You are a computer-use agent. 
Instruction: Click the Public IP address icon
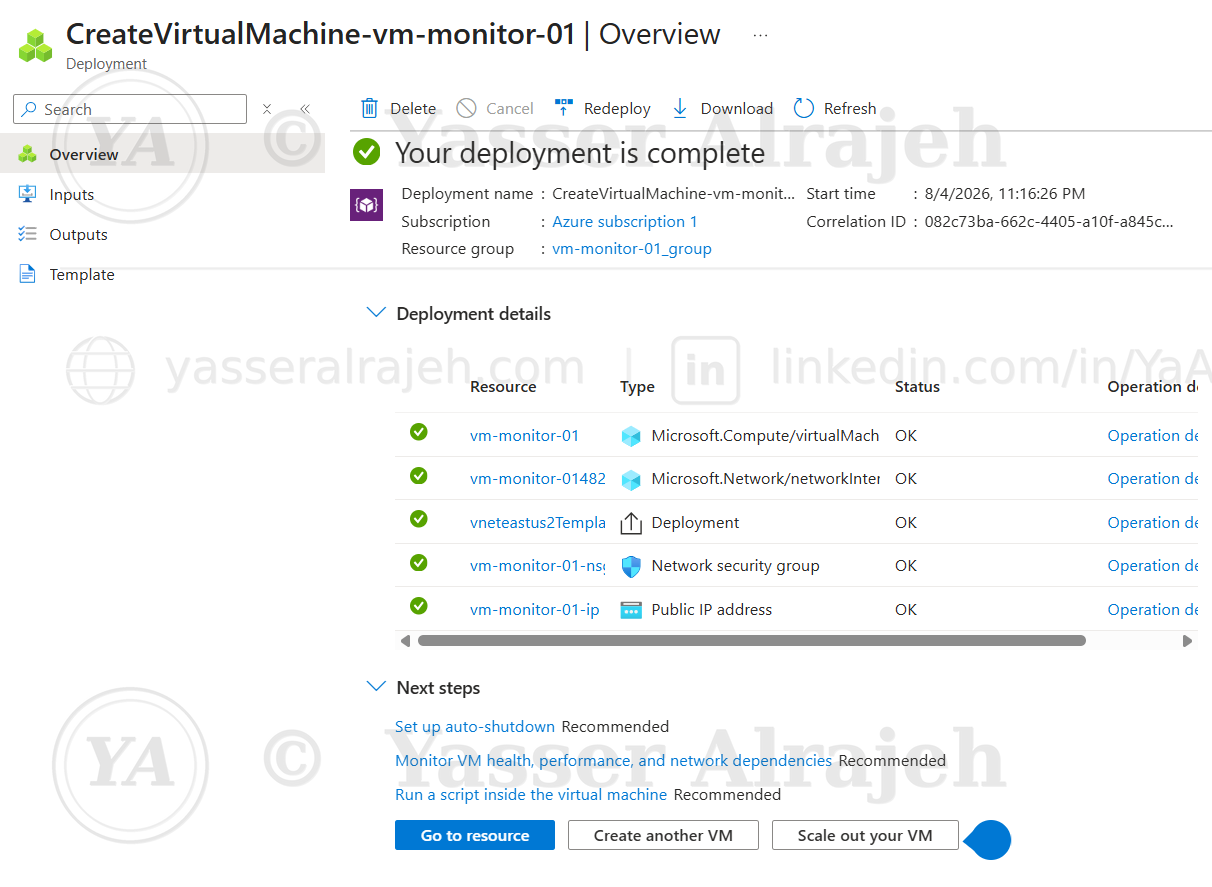631,610
